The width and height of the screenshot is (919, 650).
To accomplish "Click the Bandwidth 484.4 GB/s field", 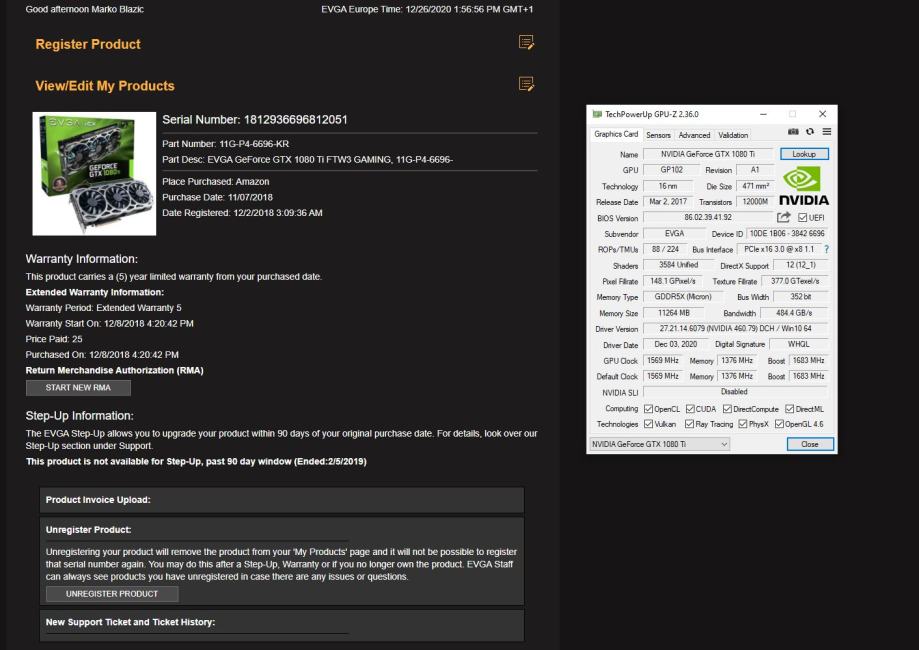I will point(794,313).
